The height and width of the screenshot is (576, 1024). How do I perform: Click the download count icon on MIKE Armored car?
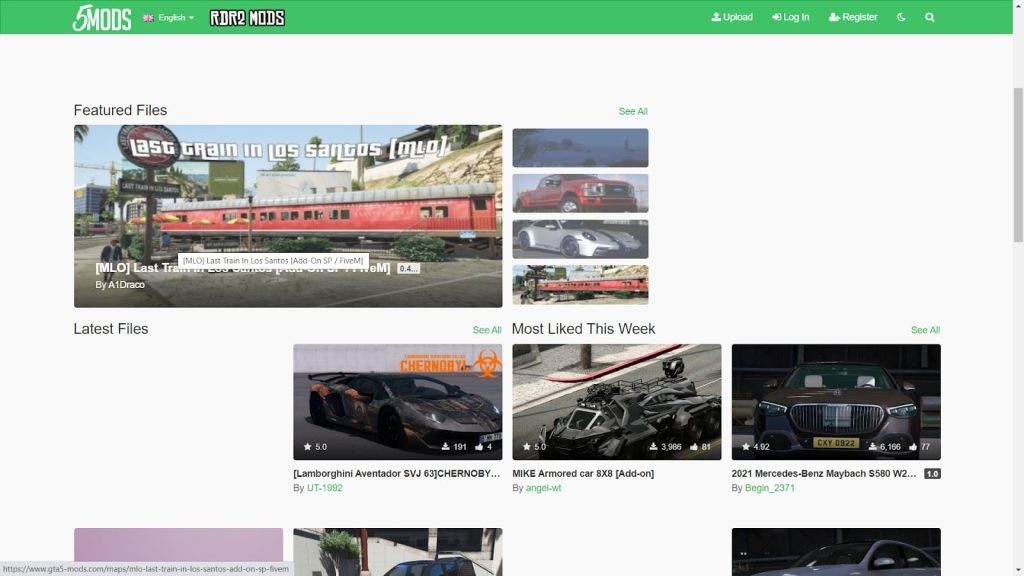[652, 447]
